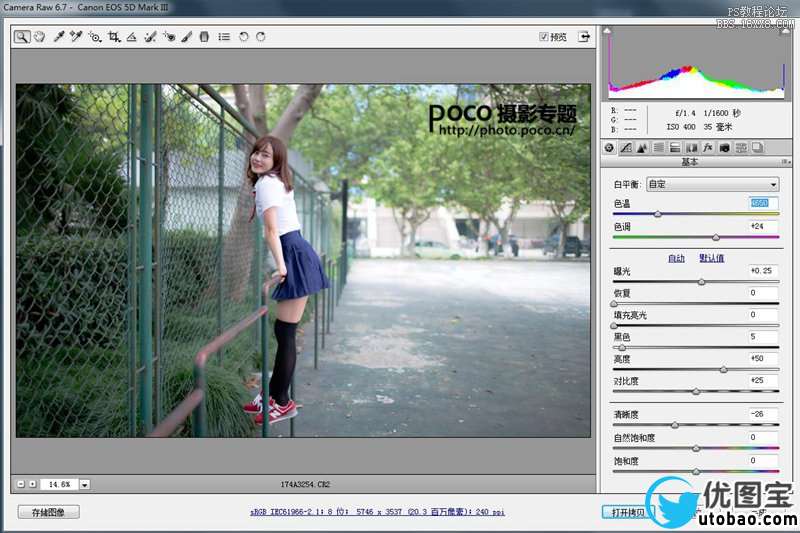
Task: Click the 曝光 exposure slider handle
Action: 702,282
